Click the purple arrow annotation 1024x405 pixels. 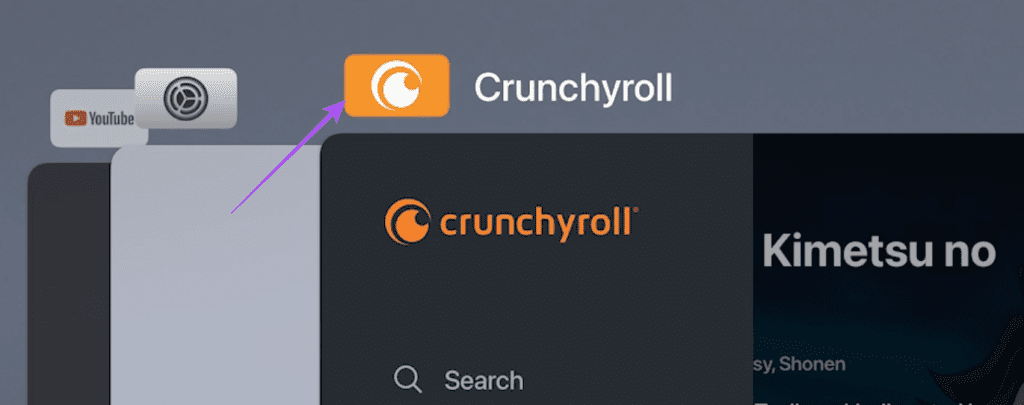tap(289, 157)
